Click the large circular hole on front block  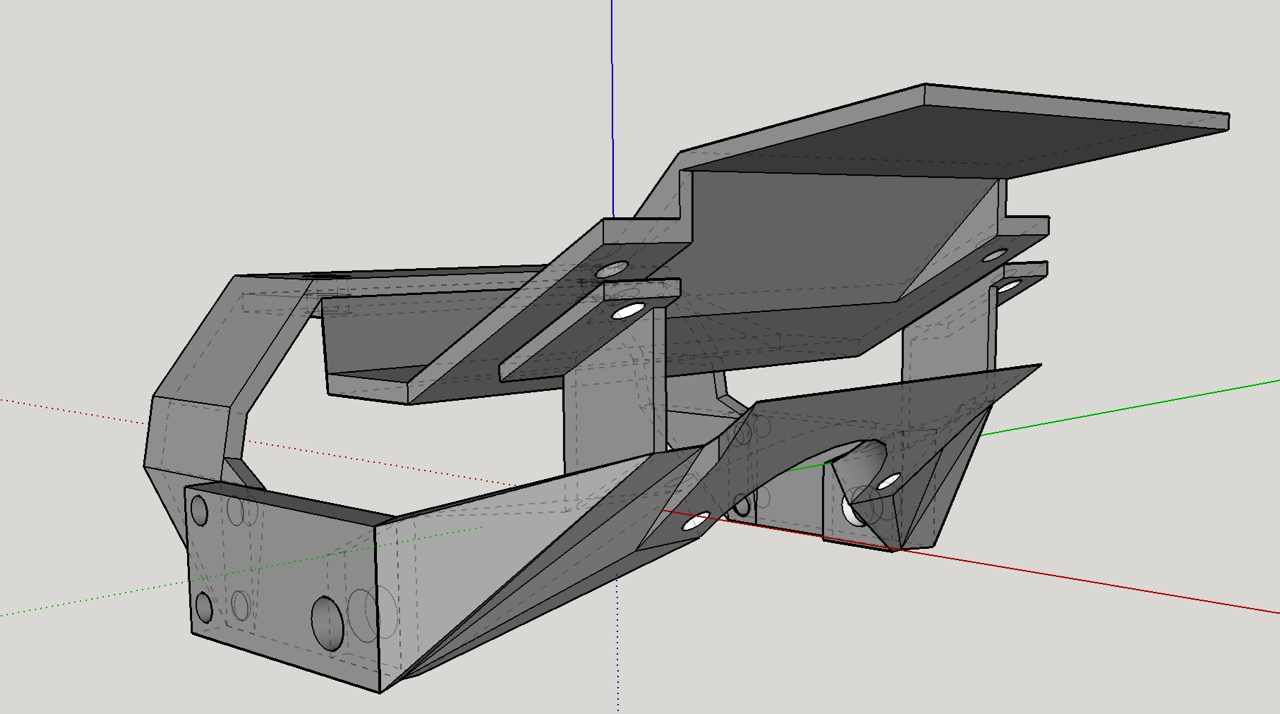327,621
